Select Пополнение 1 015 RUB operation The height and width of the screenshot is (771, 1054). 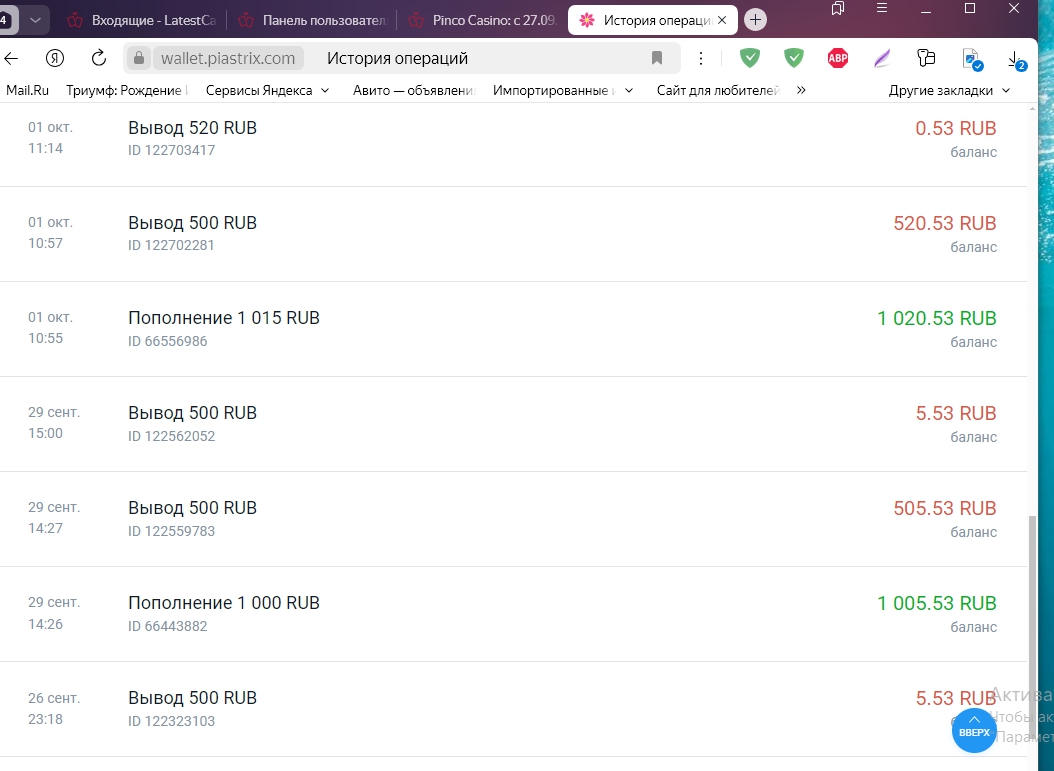click(224, 317)
